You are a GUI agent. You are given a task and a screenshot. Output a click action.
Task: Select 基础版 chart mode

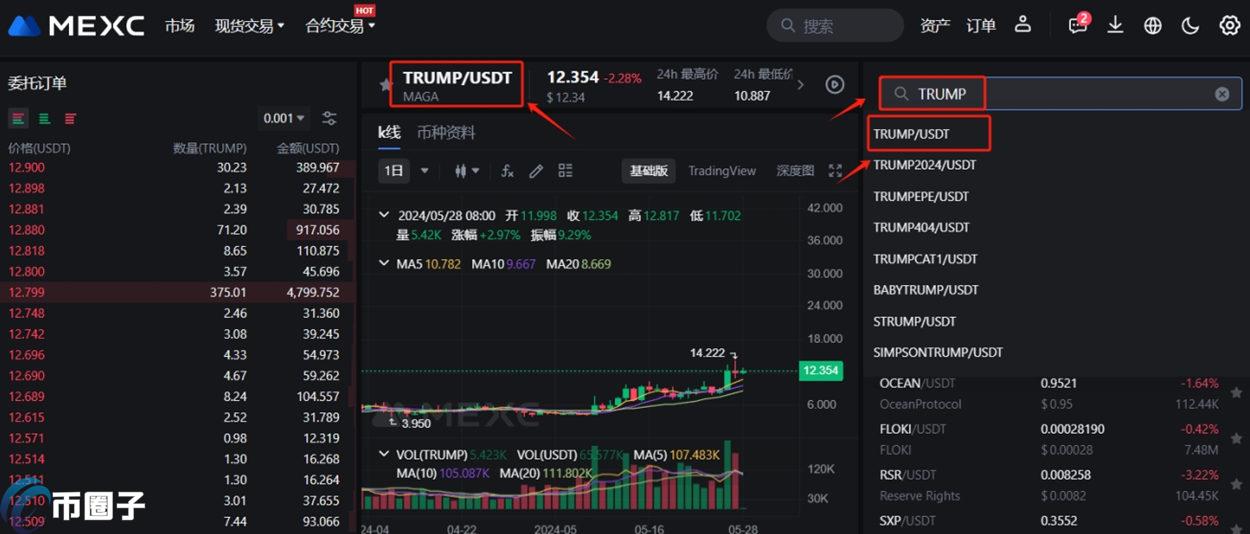tap(649, 171)
